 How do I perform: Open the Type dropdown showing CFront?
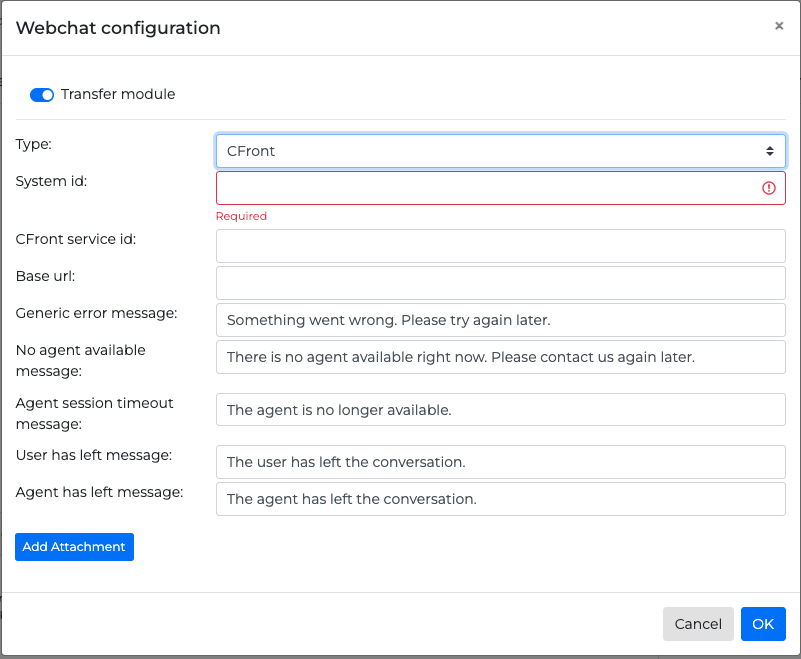[x=500, y=151]
